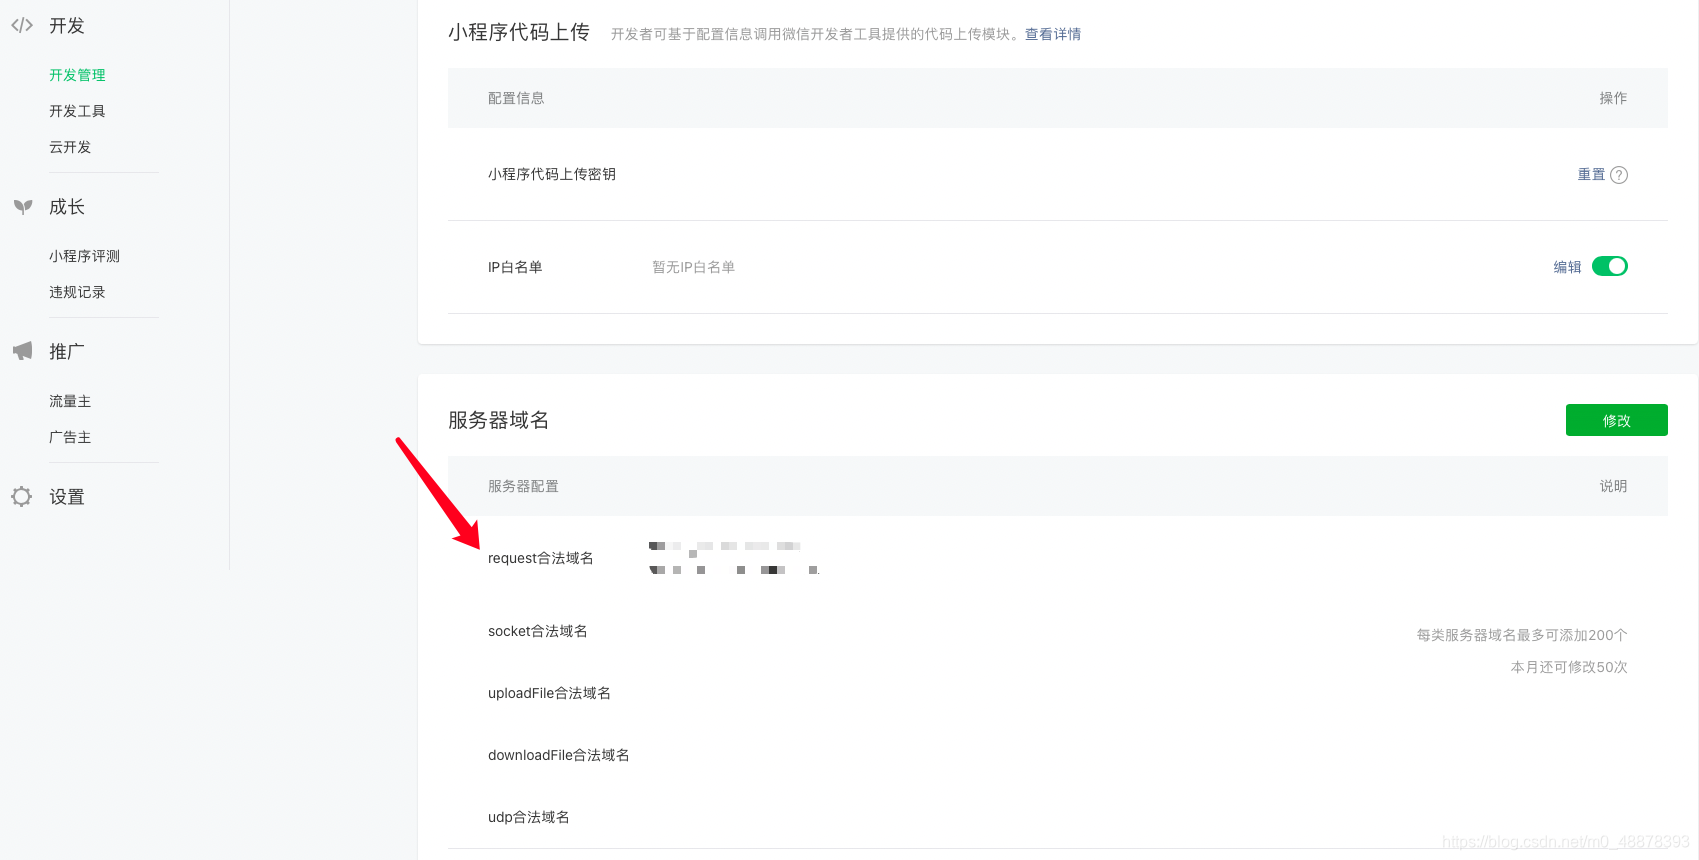Image resolution: width=1699 pixels, height=860 pixels.
Task: Click the 设置 gear icon
Action: [22, 497]
